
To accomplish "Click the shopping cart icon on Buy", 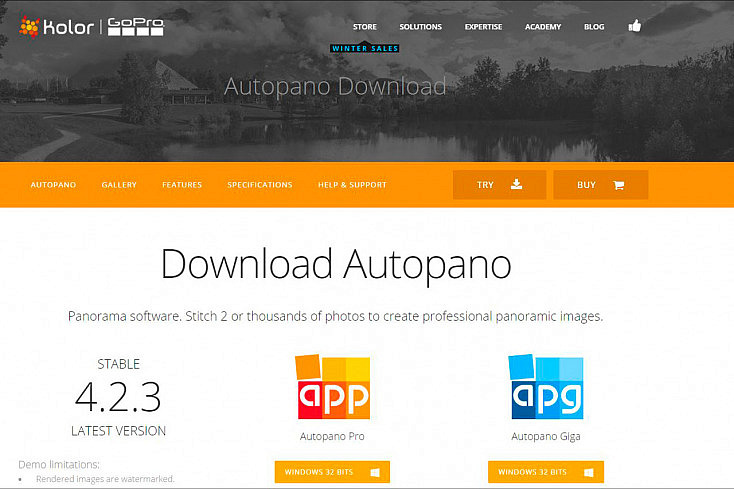I will (x=618, y=185).
